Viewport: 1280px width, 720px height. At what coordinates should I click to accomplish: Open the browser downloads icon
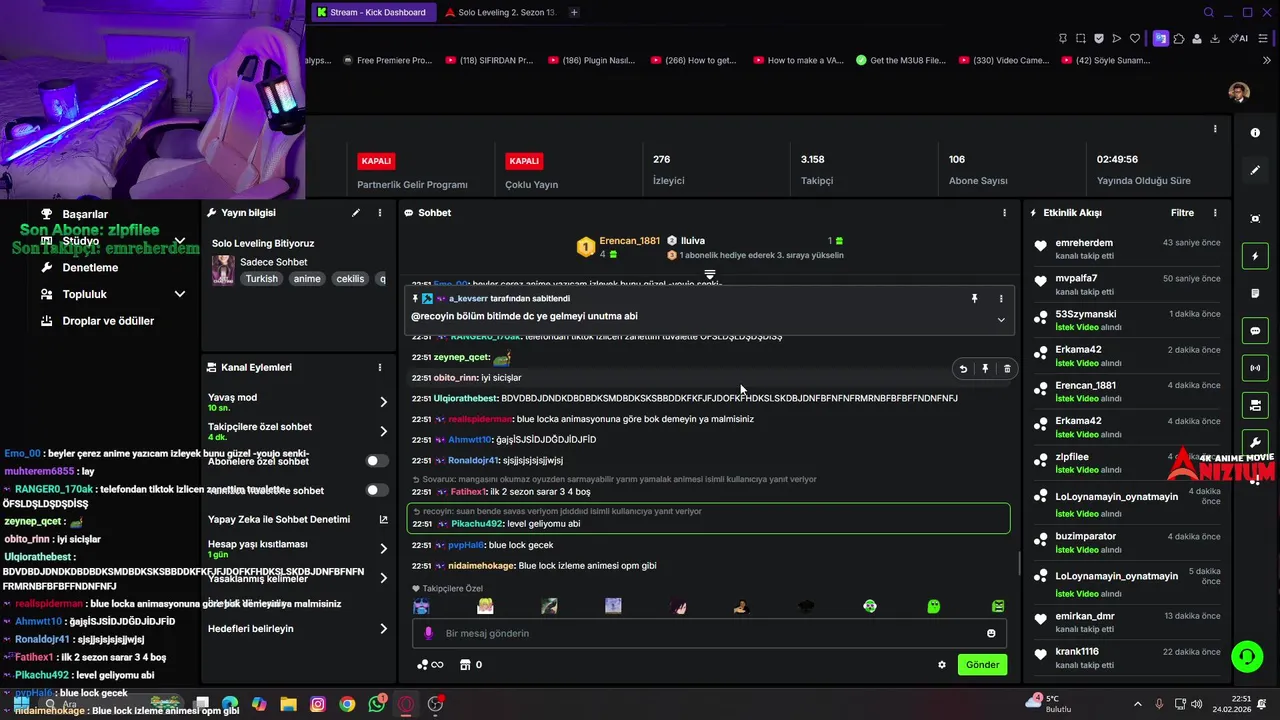[1215, 38]
